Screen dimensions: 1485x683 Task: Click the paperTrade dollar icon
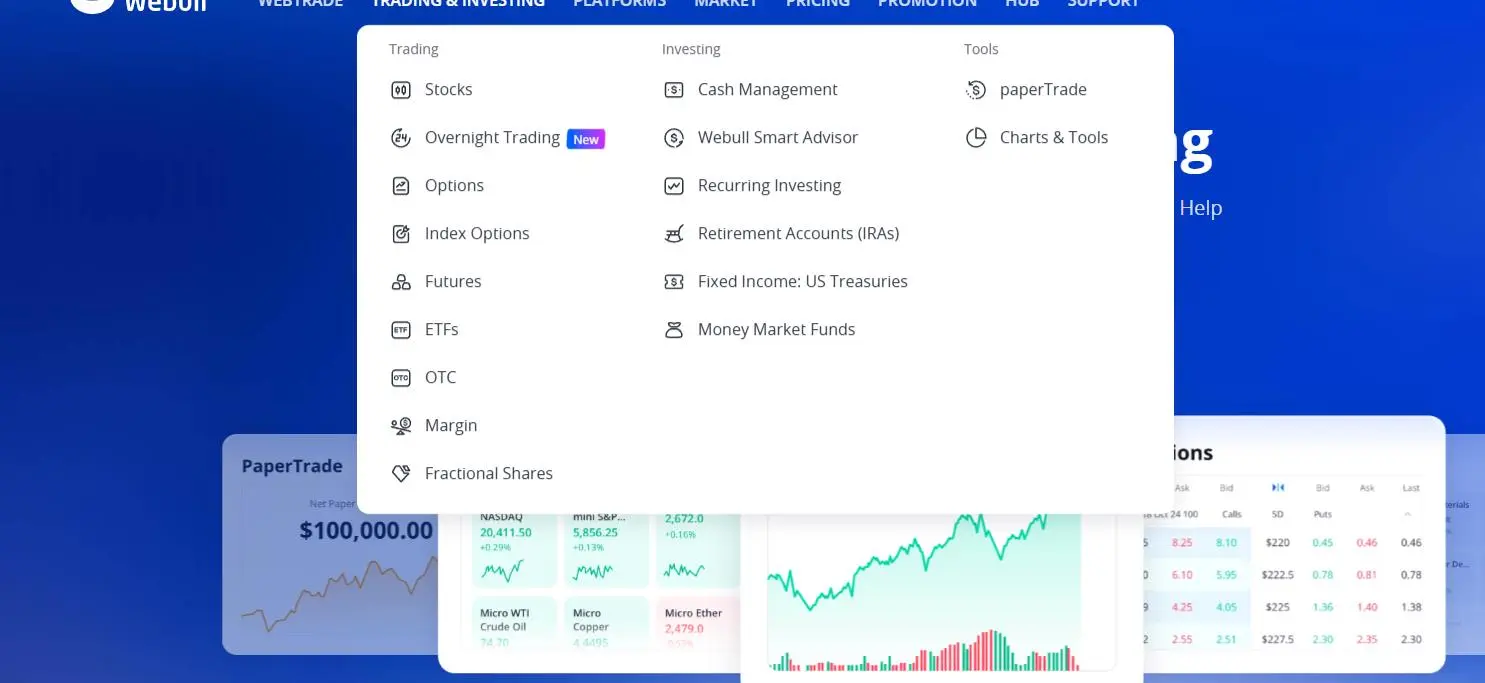[976, 90]
